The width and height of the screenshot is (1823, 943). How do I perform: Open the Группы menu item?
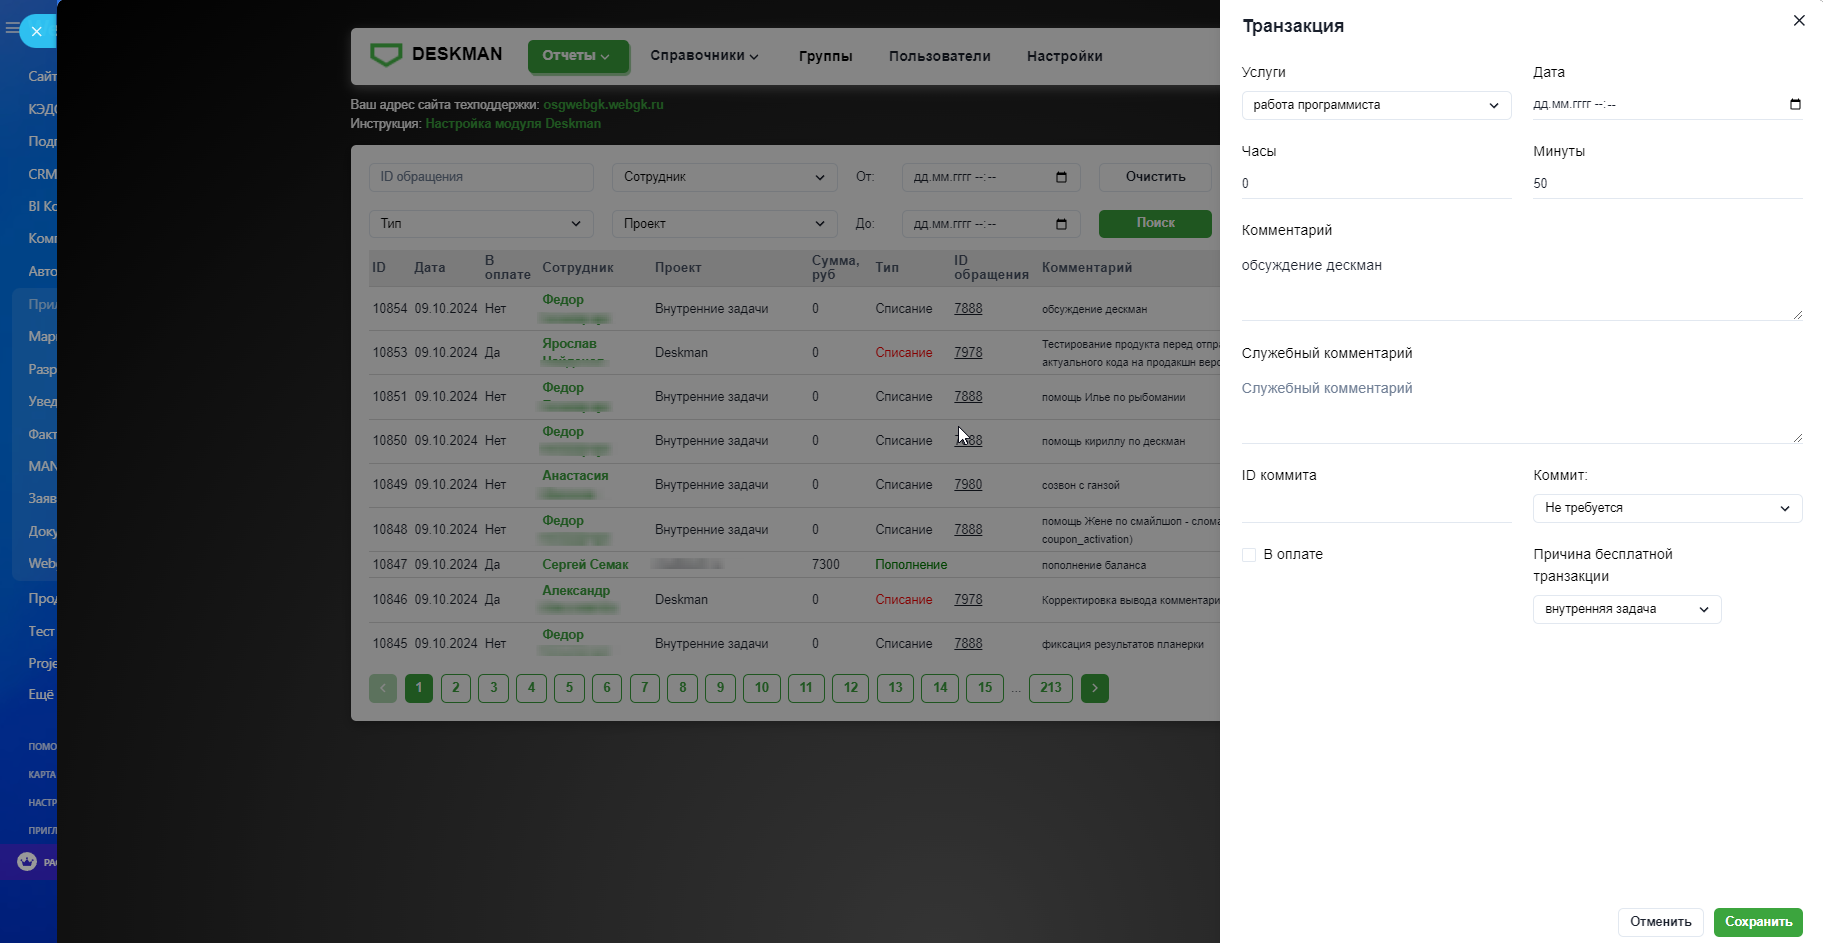click(826, 56)
